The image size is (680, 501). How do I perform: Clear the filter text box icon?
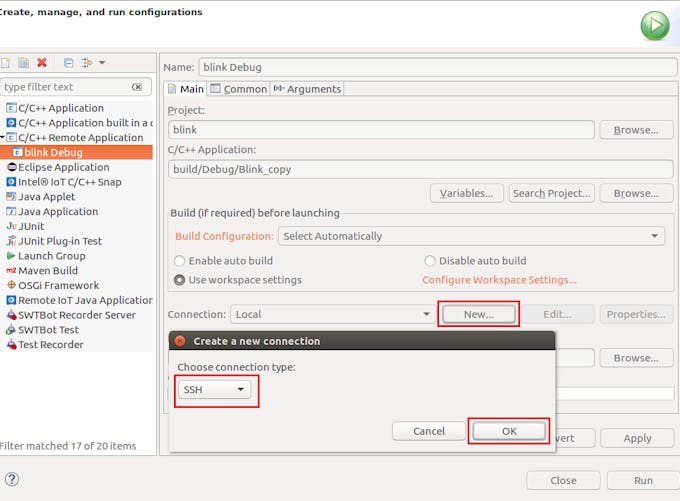click(x=137, y=87)
